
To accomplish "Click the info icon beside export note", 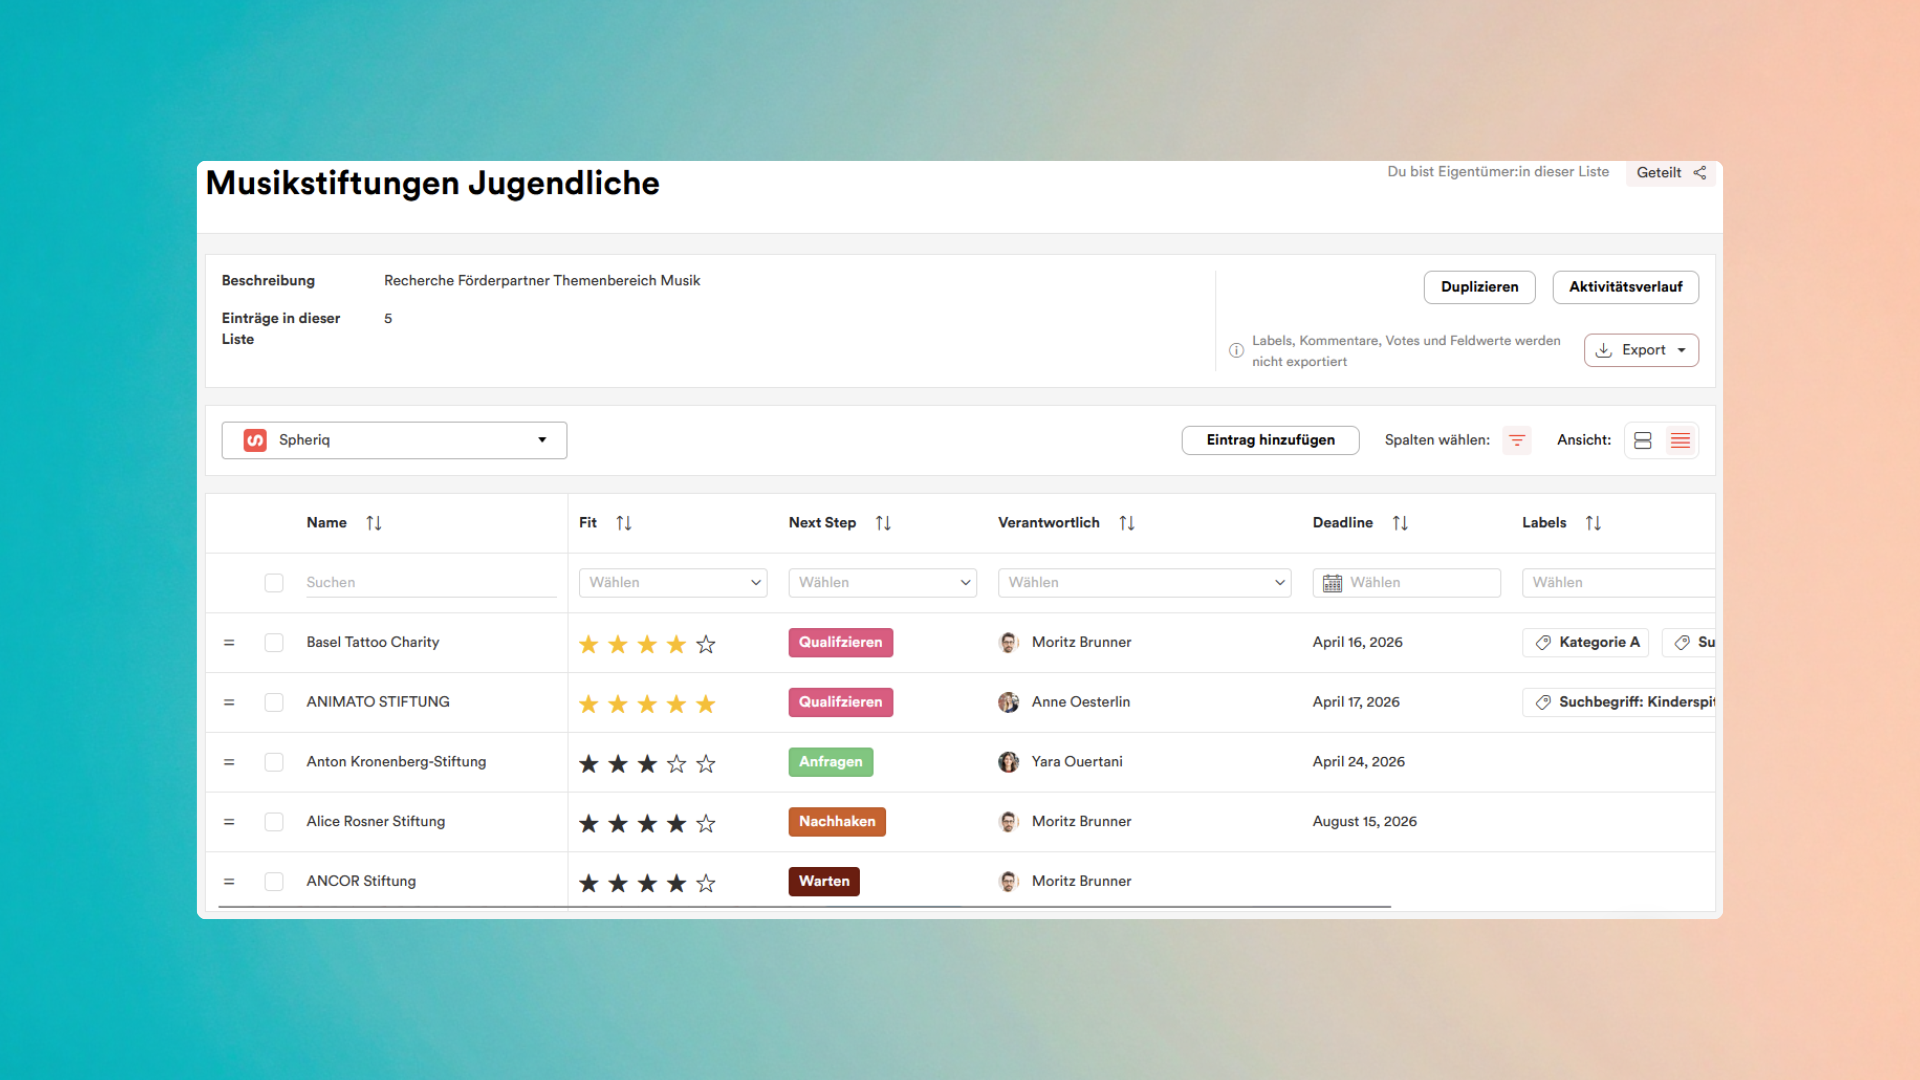I will [1236, 351].
